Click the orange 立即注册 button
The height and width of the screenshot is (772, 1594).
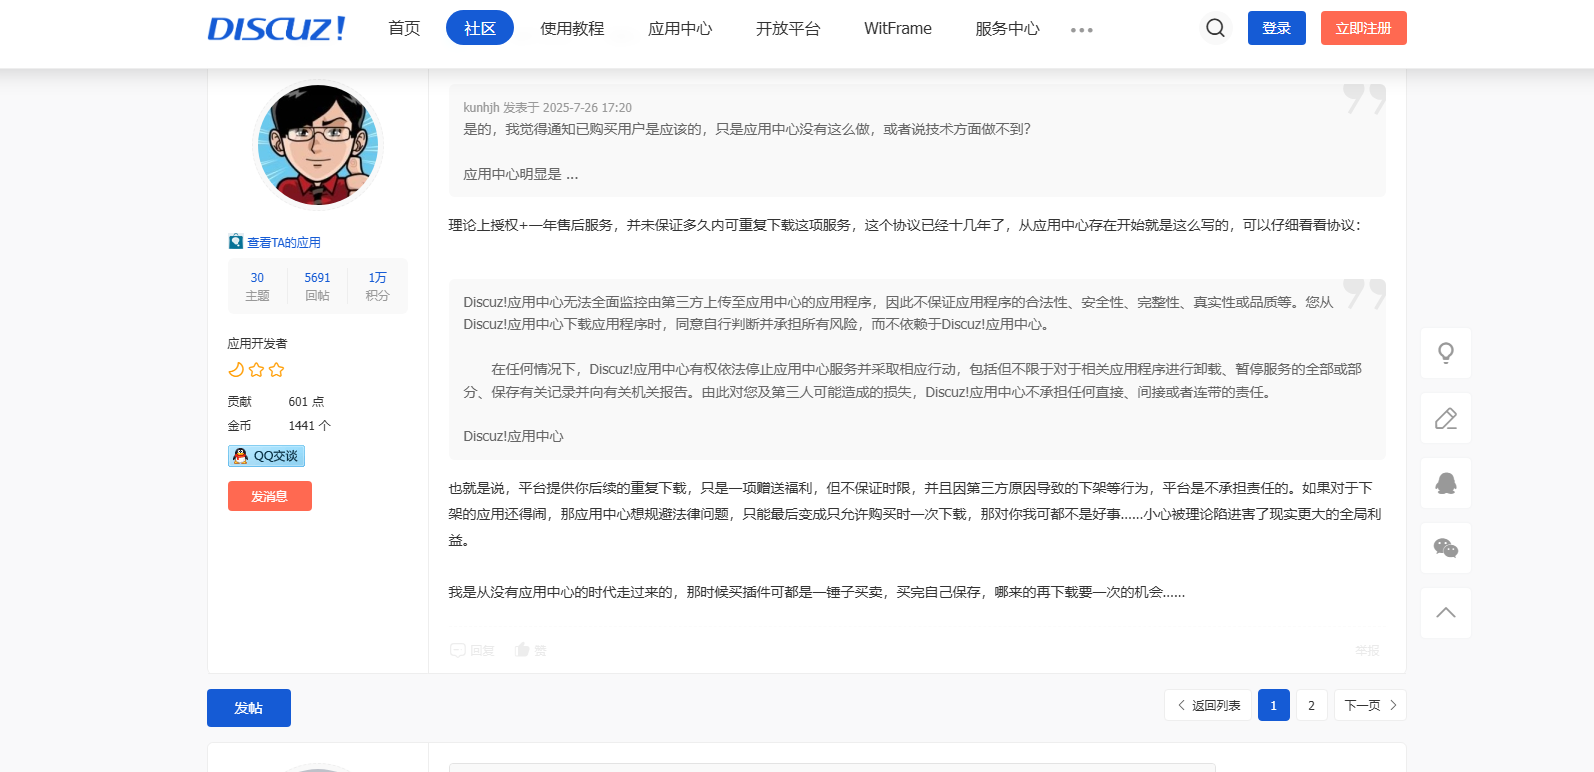point(1364,28)
